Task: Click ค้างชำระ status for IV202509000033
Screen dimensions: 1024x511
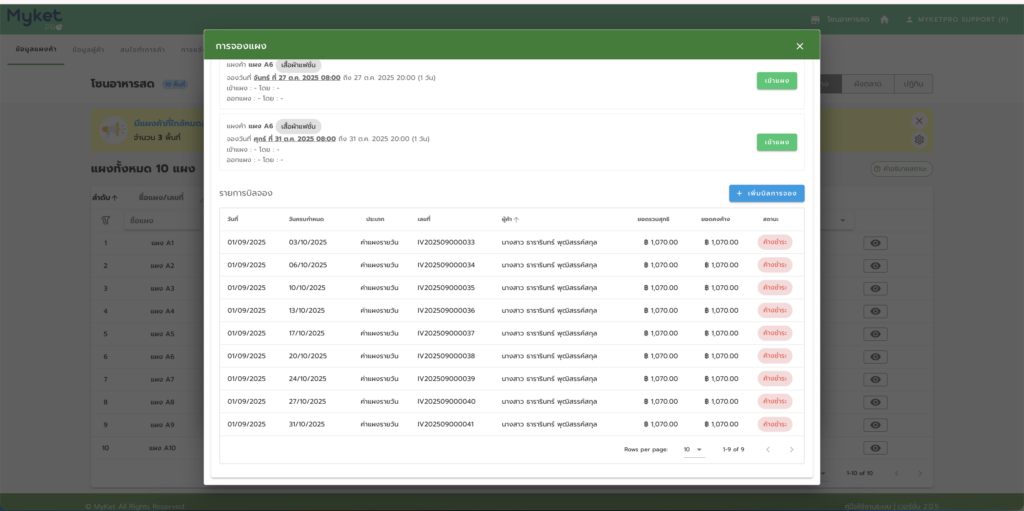Action: (775, 242)
